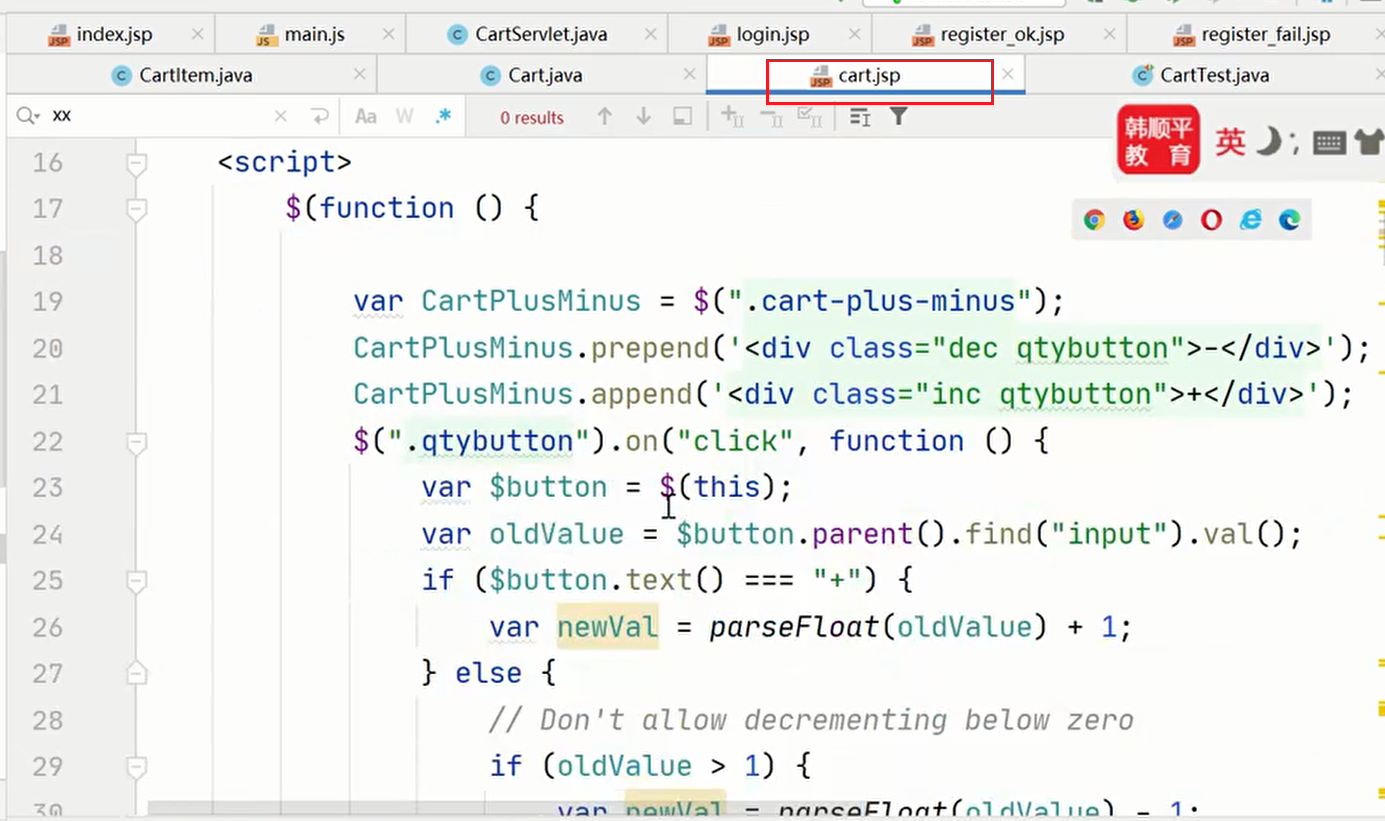Collapse else block fold at line 27

[137, 673]
